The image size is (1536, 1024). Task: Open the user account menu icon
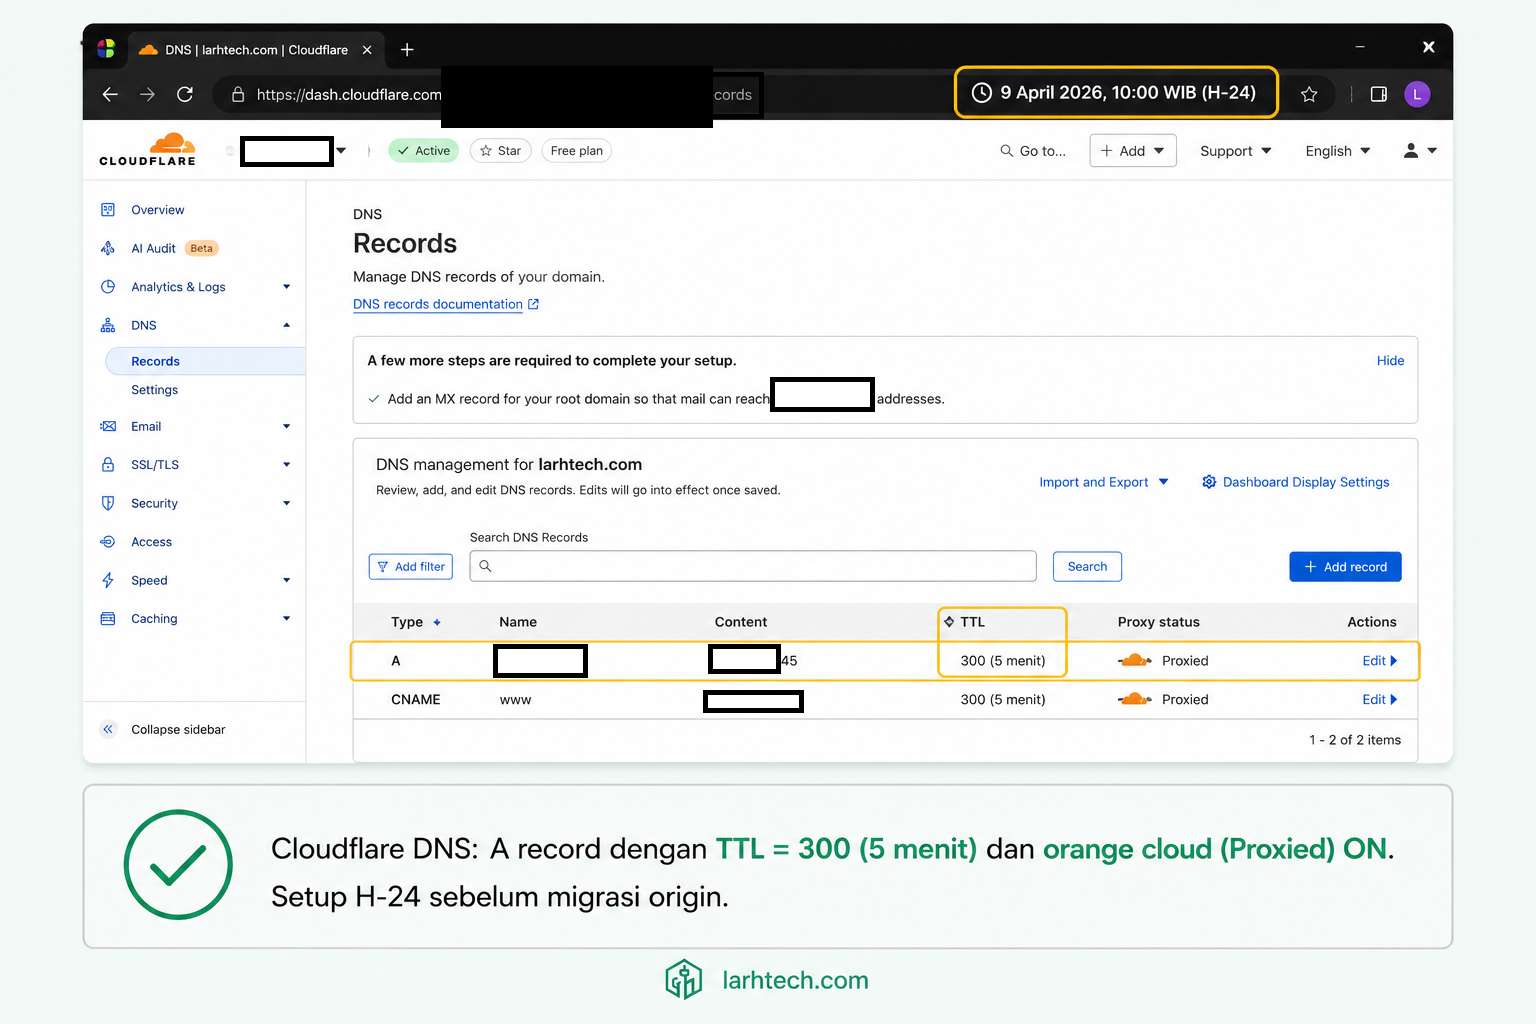pos(1420,151)
